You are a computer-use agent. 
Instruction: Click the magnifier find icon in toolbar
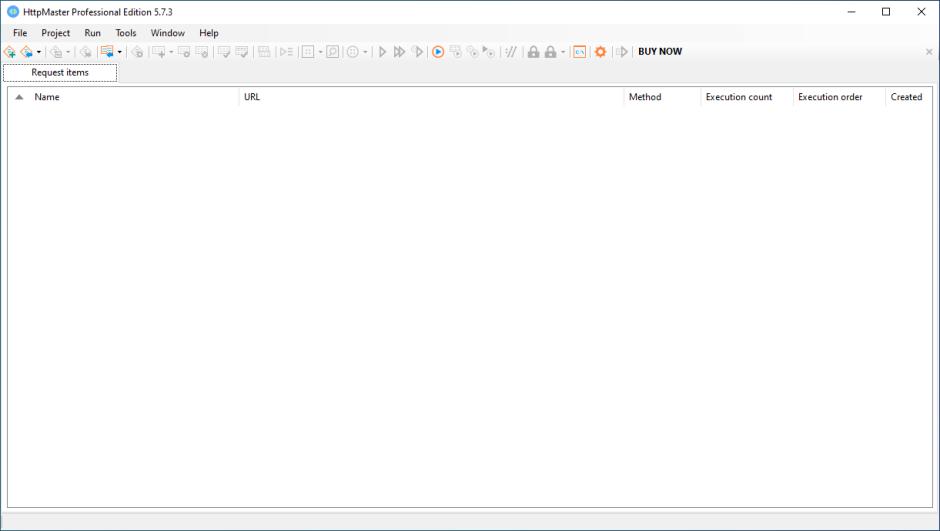point(333,52)
